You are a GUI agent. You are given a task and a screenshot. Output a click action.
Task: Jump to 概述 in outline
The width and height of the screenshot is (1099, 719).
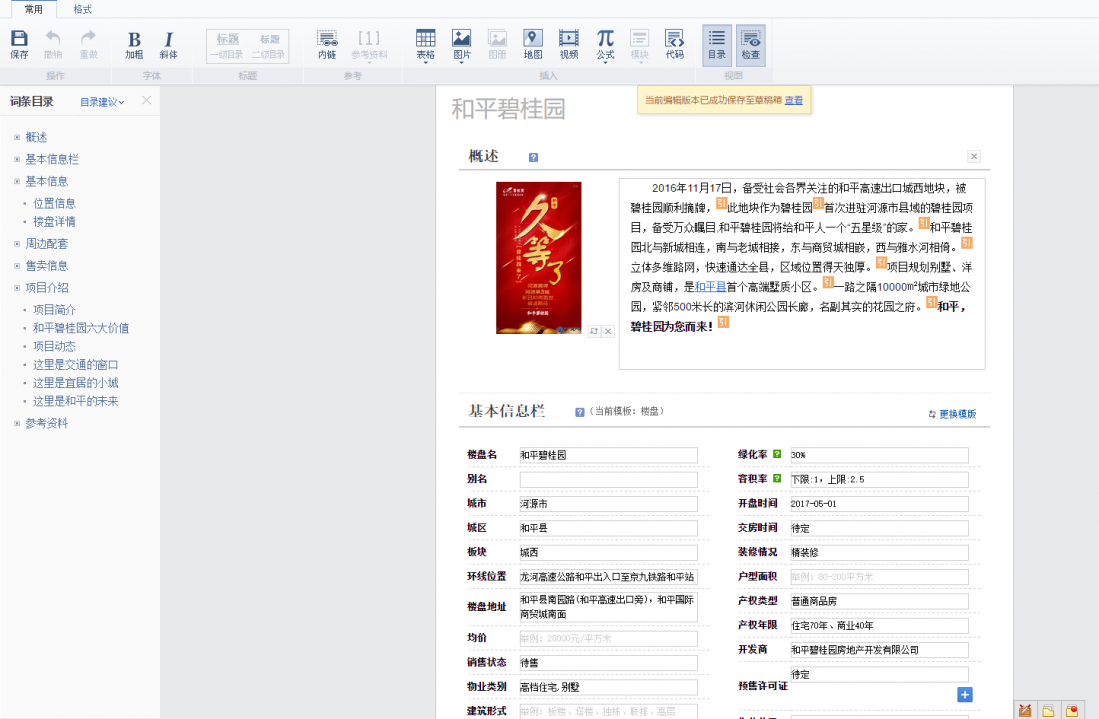pos(36,137)
